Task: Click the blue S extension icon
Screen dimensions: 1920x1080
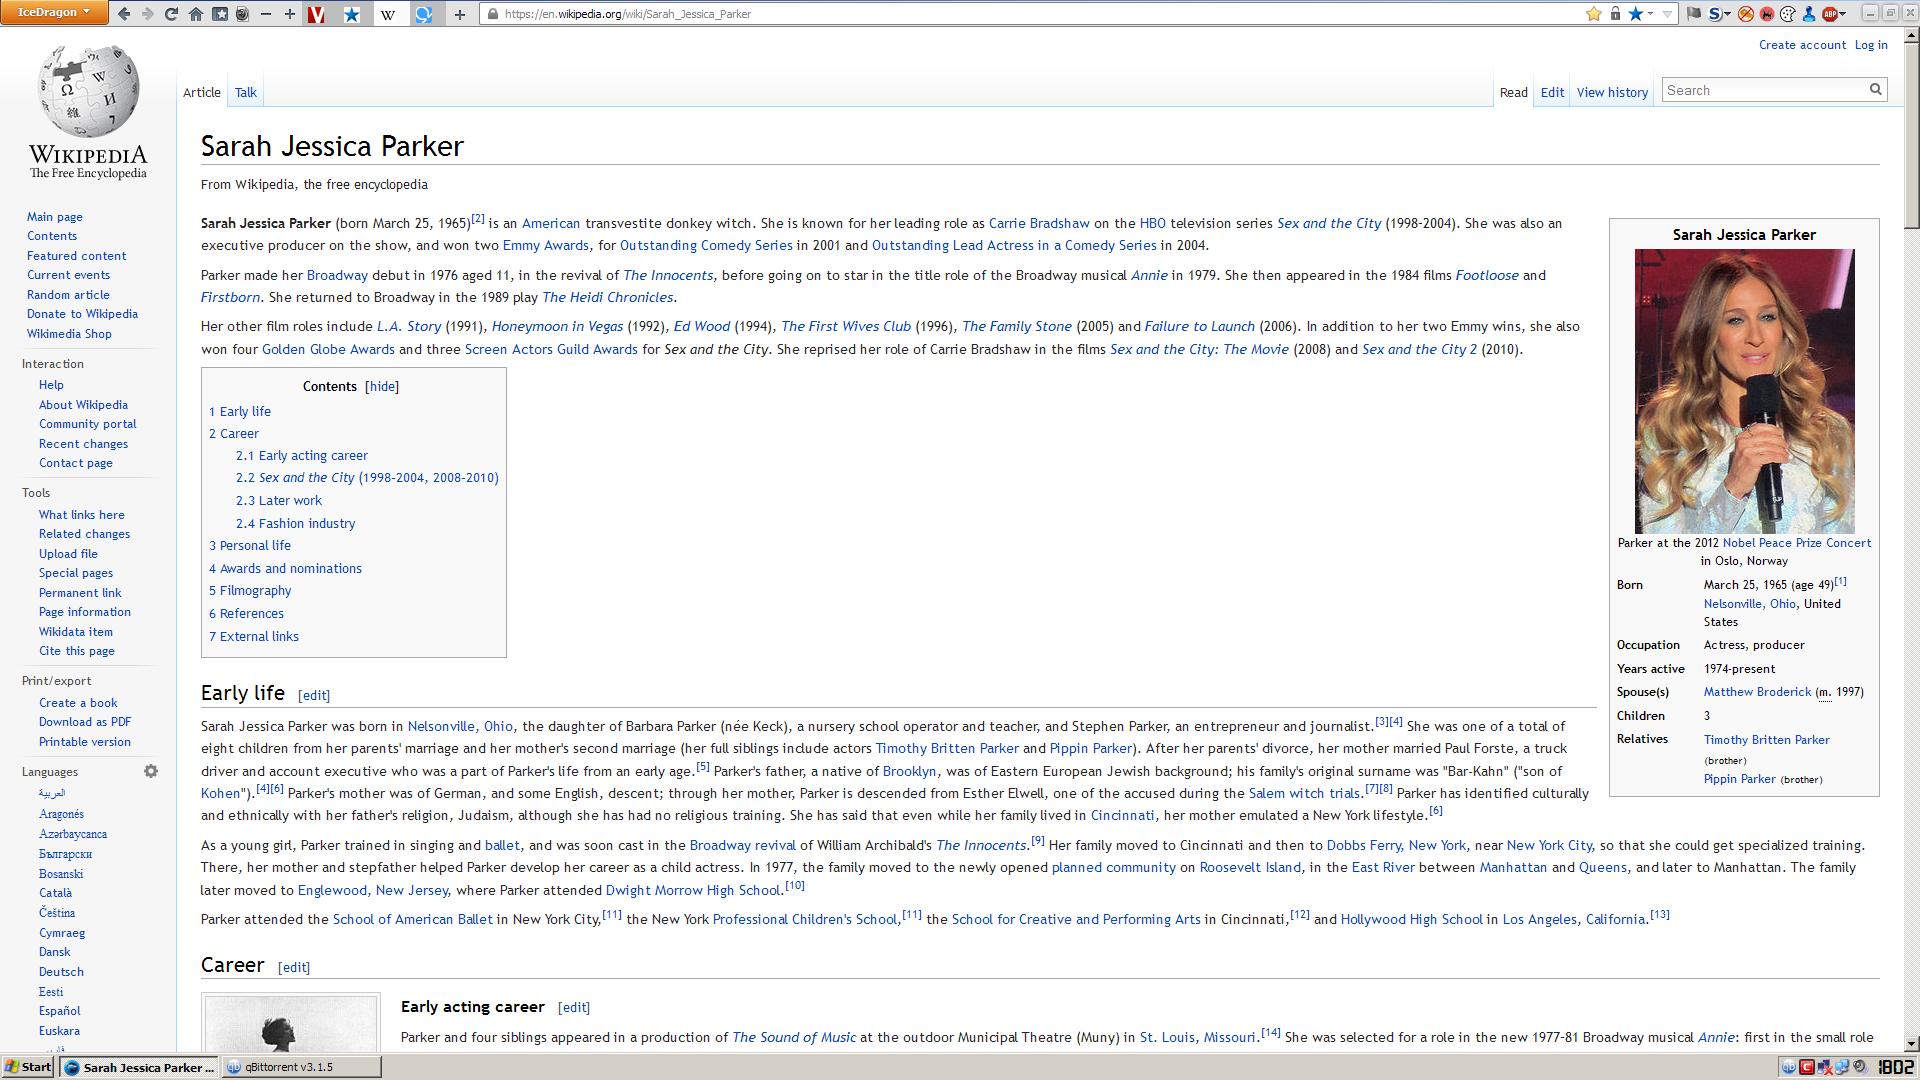Action: pyautogui.click(x=1715, y=13)
